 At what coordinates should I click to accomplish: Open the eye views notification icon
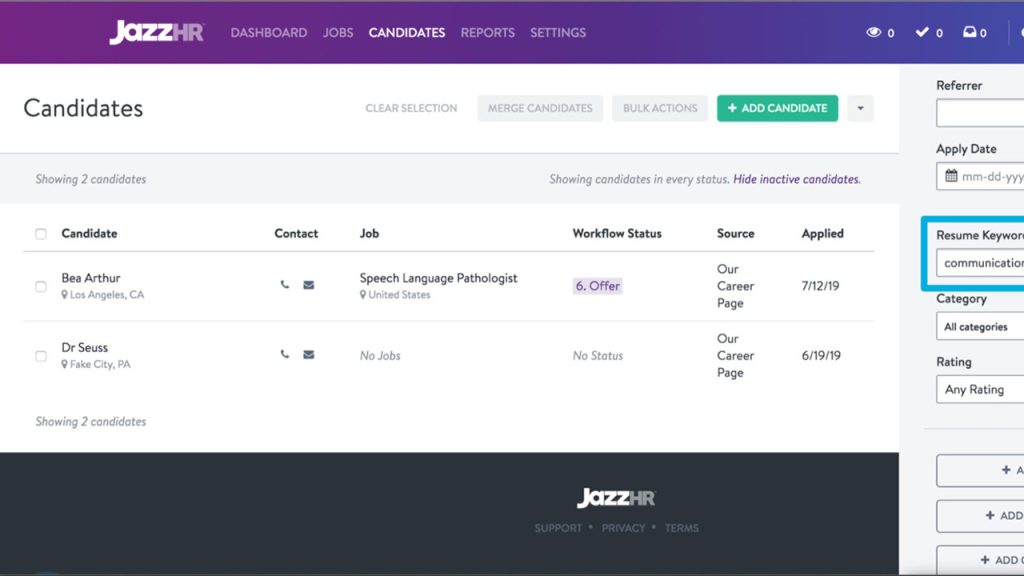(x=873, y=33)
